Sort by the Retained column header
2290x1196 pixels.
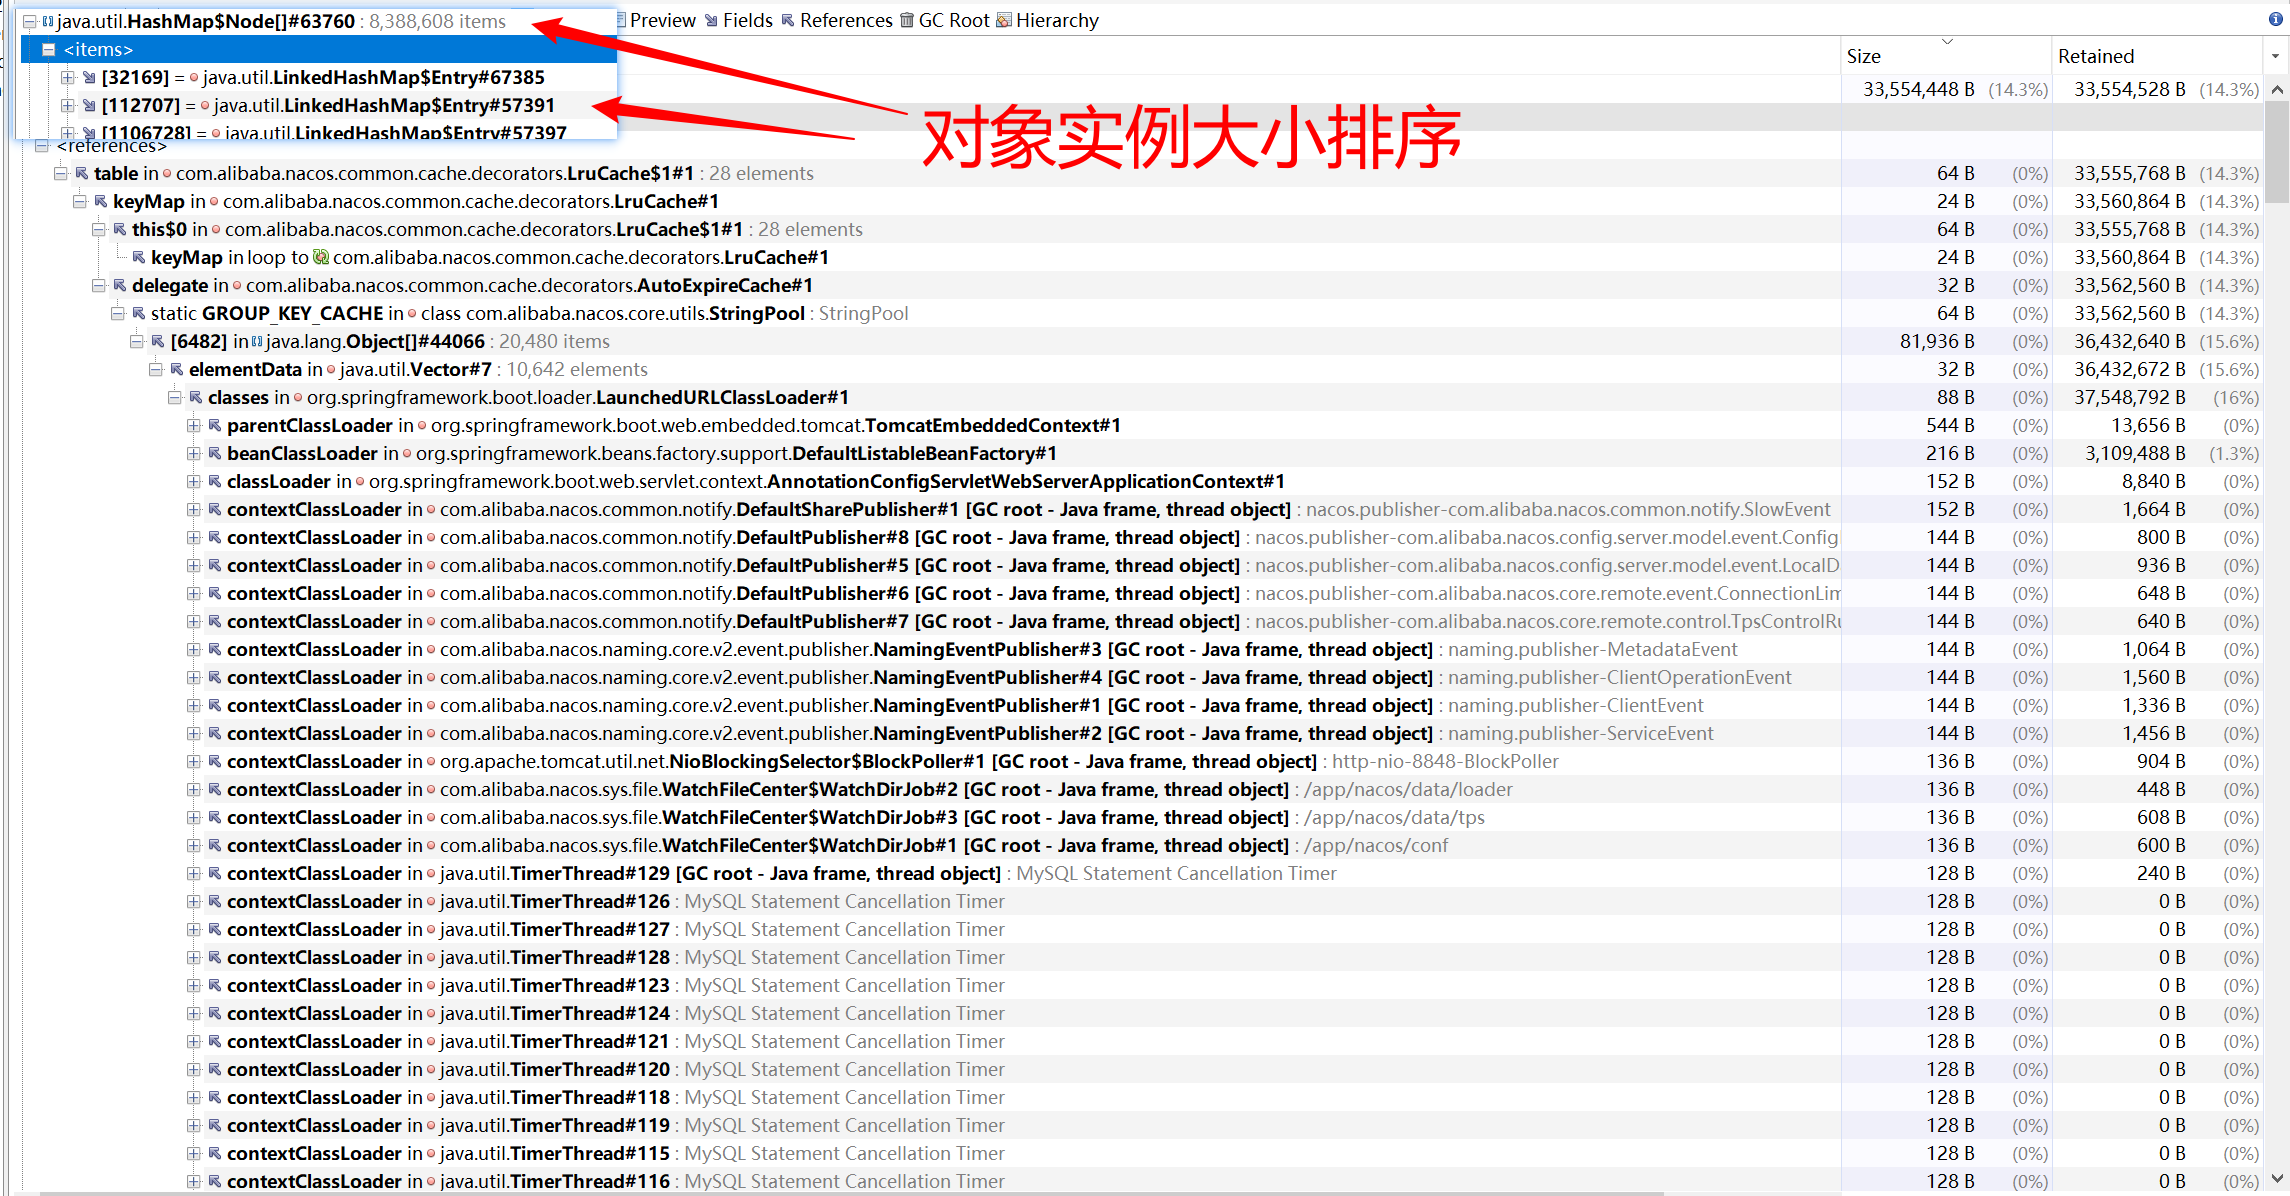tap(2096, 56)
